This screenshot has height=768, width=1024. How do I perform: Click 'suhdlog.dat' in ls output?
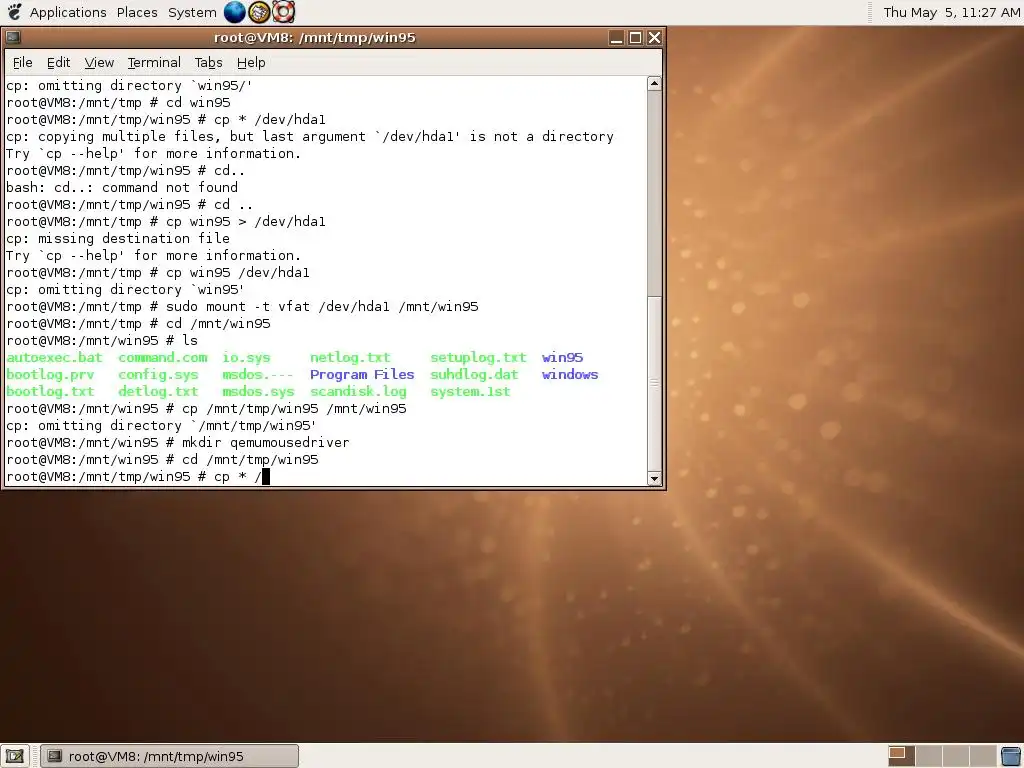coord(474,375)
